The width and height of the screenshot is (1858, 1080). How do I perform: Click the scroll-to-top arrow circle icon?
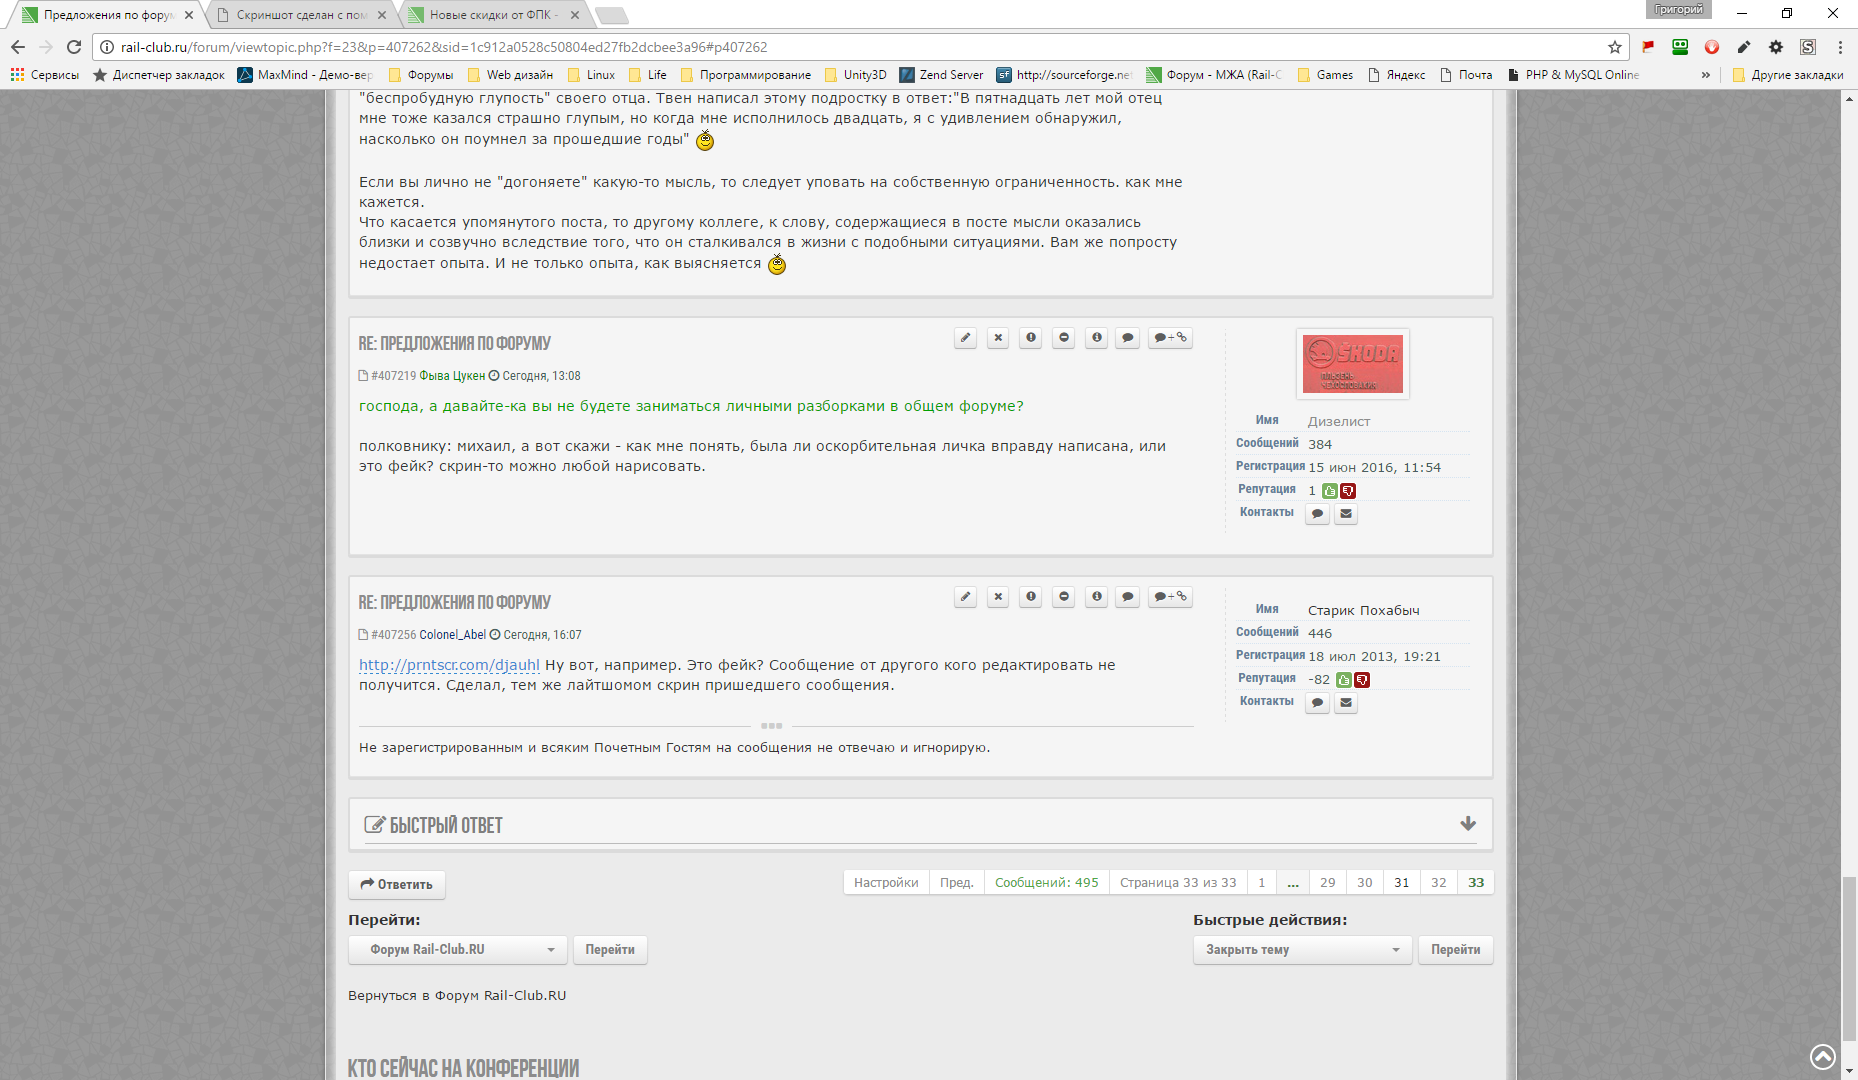[1822, 1056]
